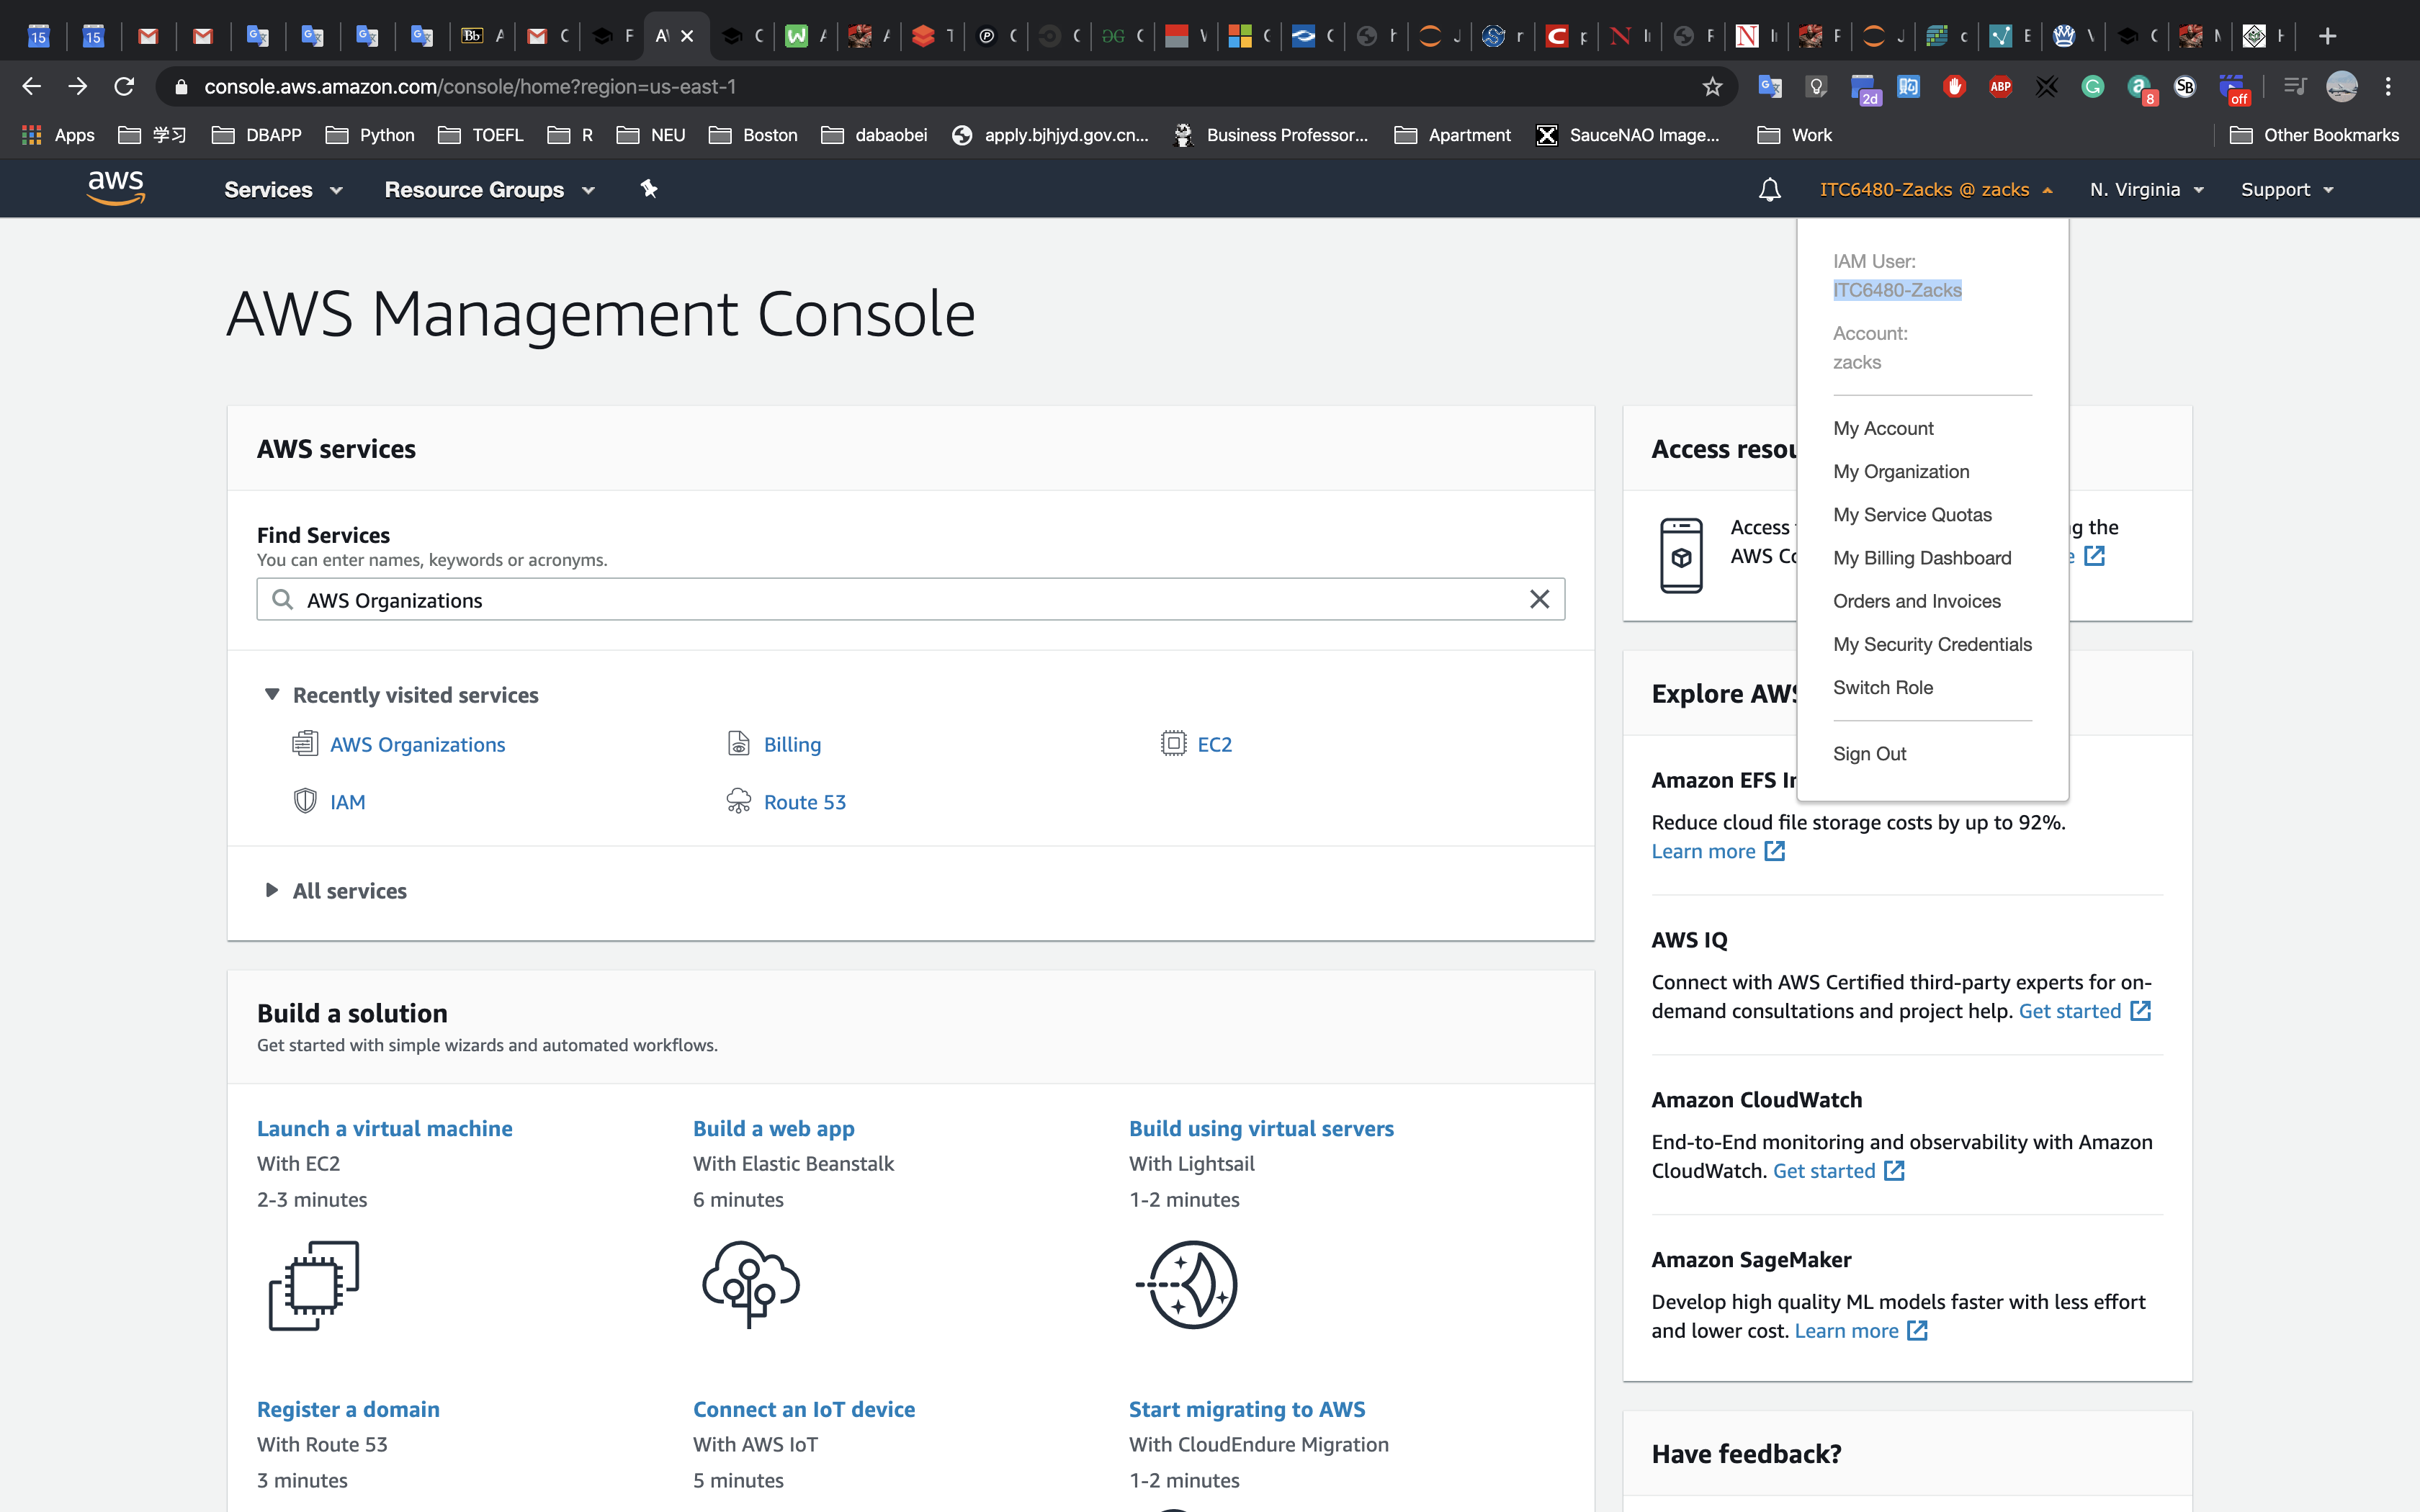Click the Elastic Beanstalk web app icon

tap(750, 1284)
